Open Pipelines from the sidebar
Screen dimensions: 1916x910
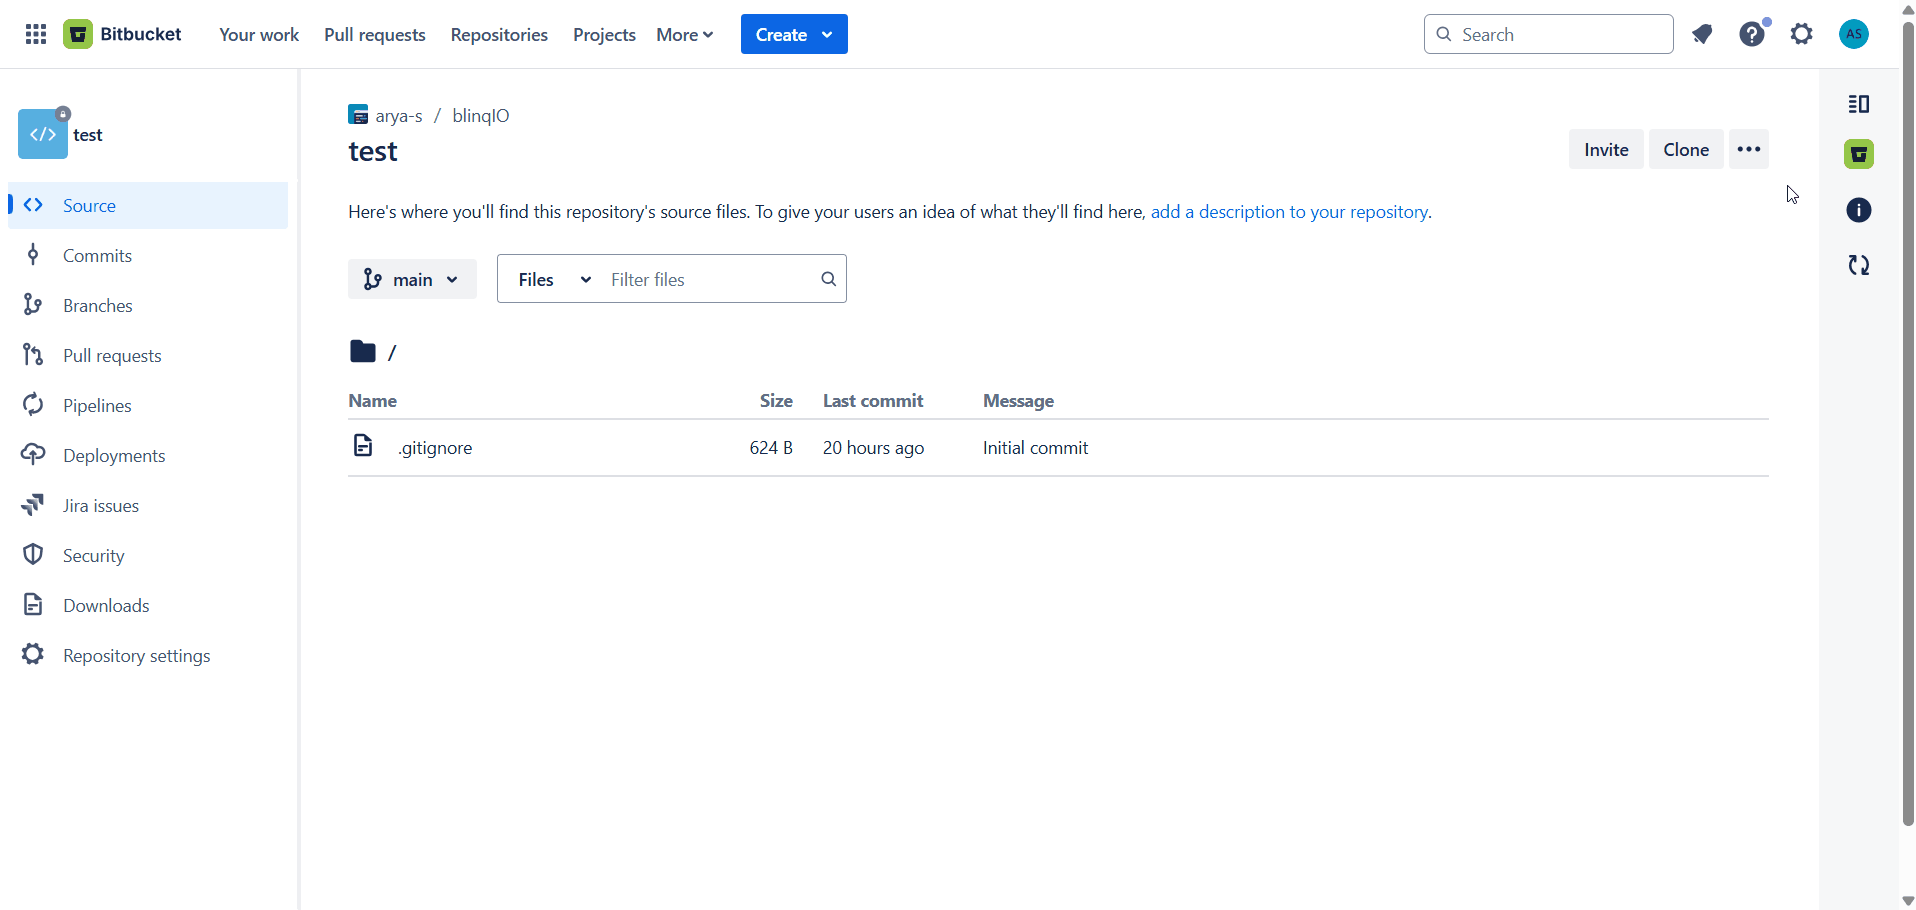(97, 405)
